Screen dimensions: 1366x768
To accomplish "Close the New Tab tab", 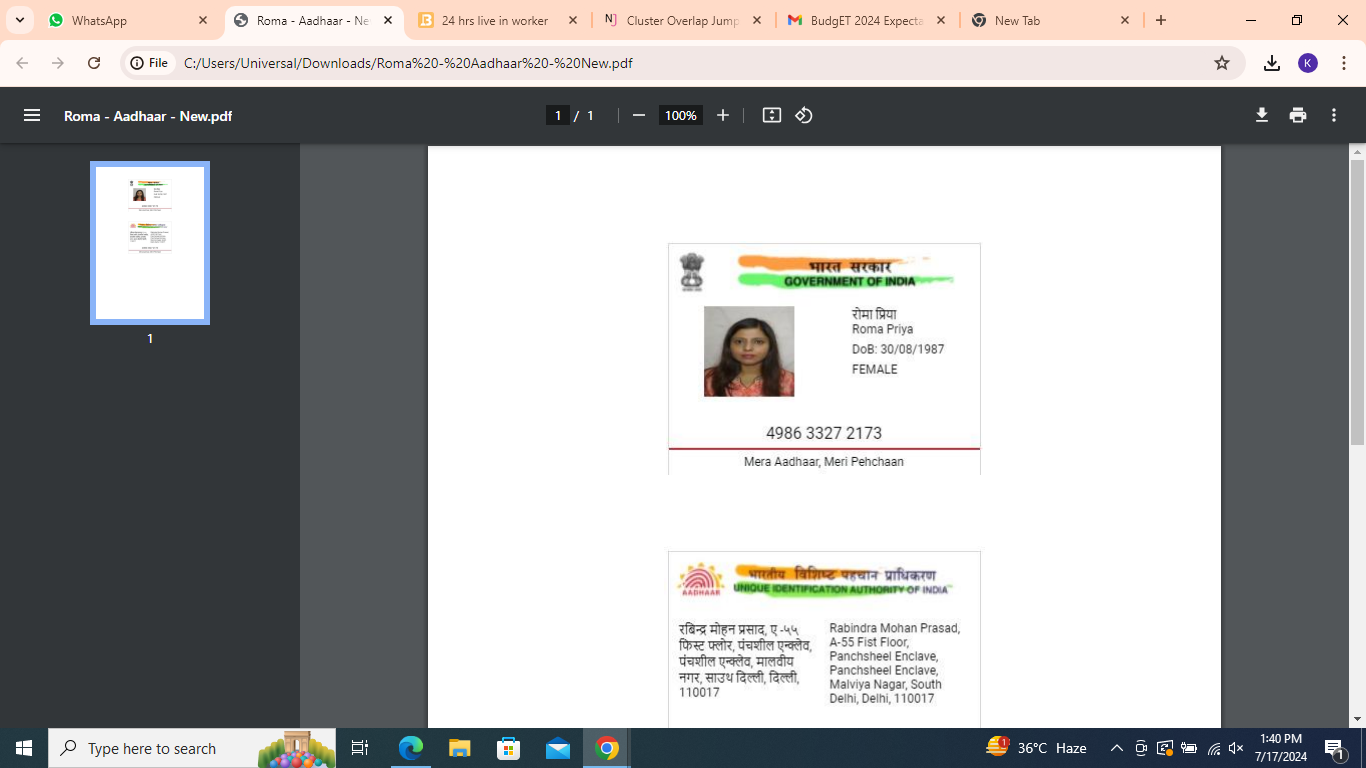I will 1125,20.
